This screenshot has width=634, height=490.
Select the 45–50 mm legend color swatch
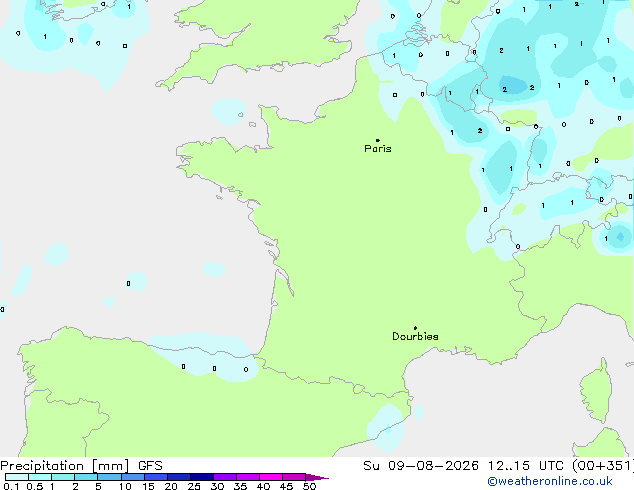tap(294, 477)
